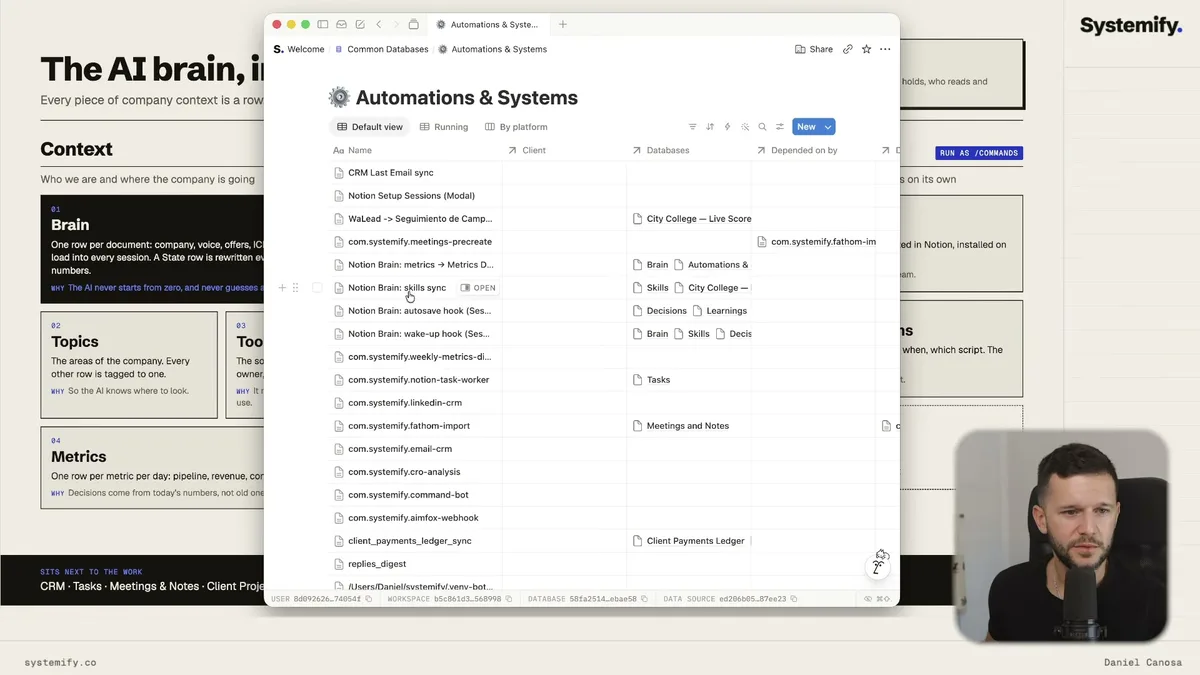Copy the WORKSPACE id in status bar
Viewport: 1200px width, 675px height.
pos(509,599)
